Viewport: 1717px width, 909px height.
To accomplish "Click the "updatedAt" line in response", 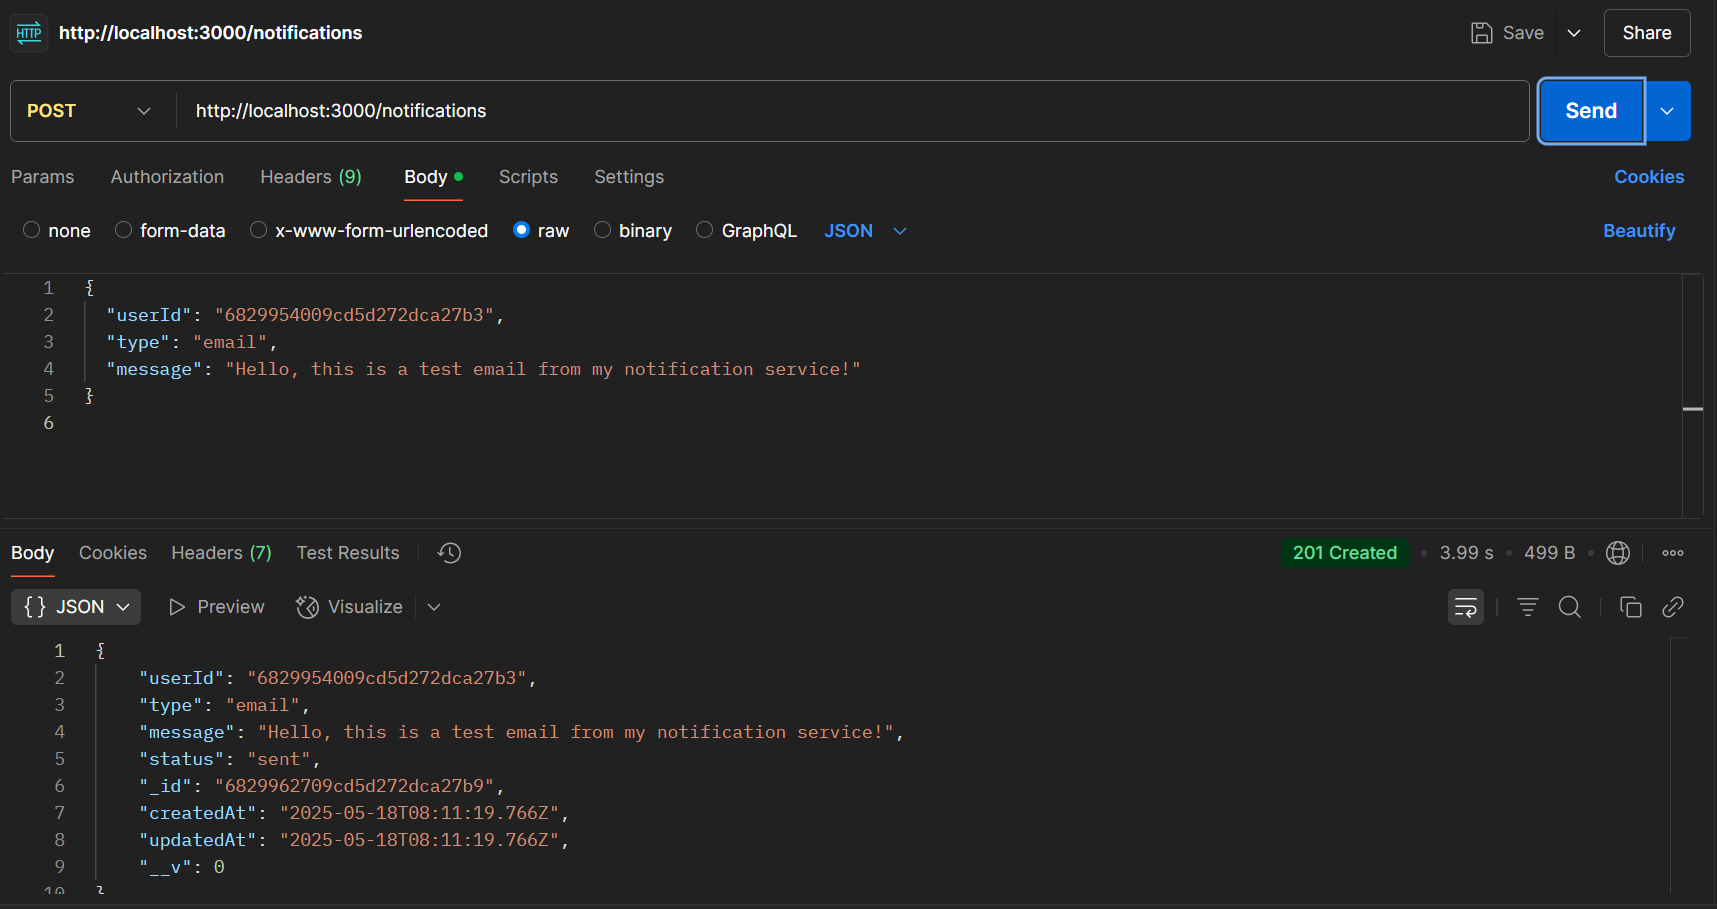I will tap(354, 840).
